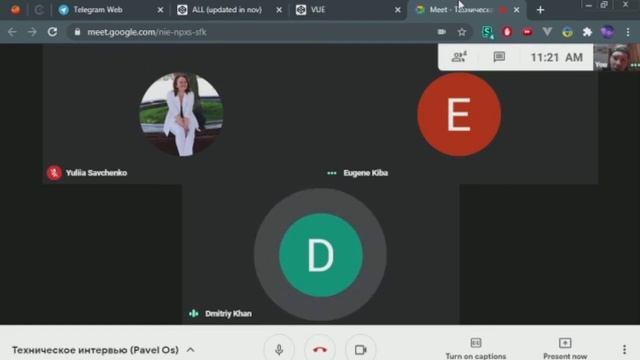Click Present now to share screen
640x360 pixels.
(x=565, y=349)
